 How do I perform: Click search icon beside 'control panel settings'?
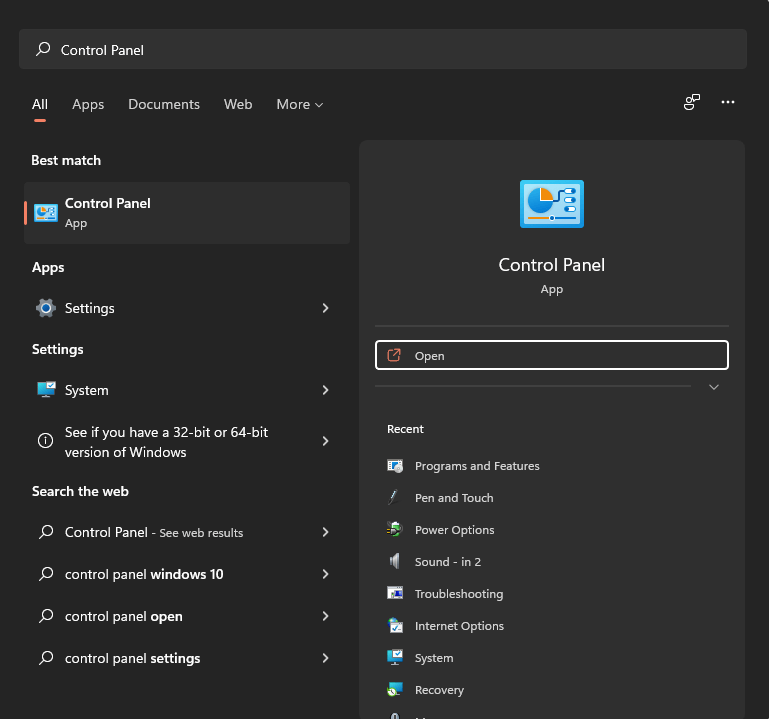pyautogui.click(x=46, y=658)
